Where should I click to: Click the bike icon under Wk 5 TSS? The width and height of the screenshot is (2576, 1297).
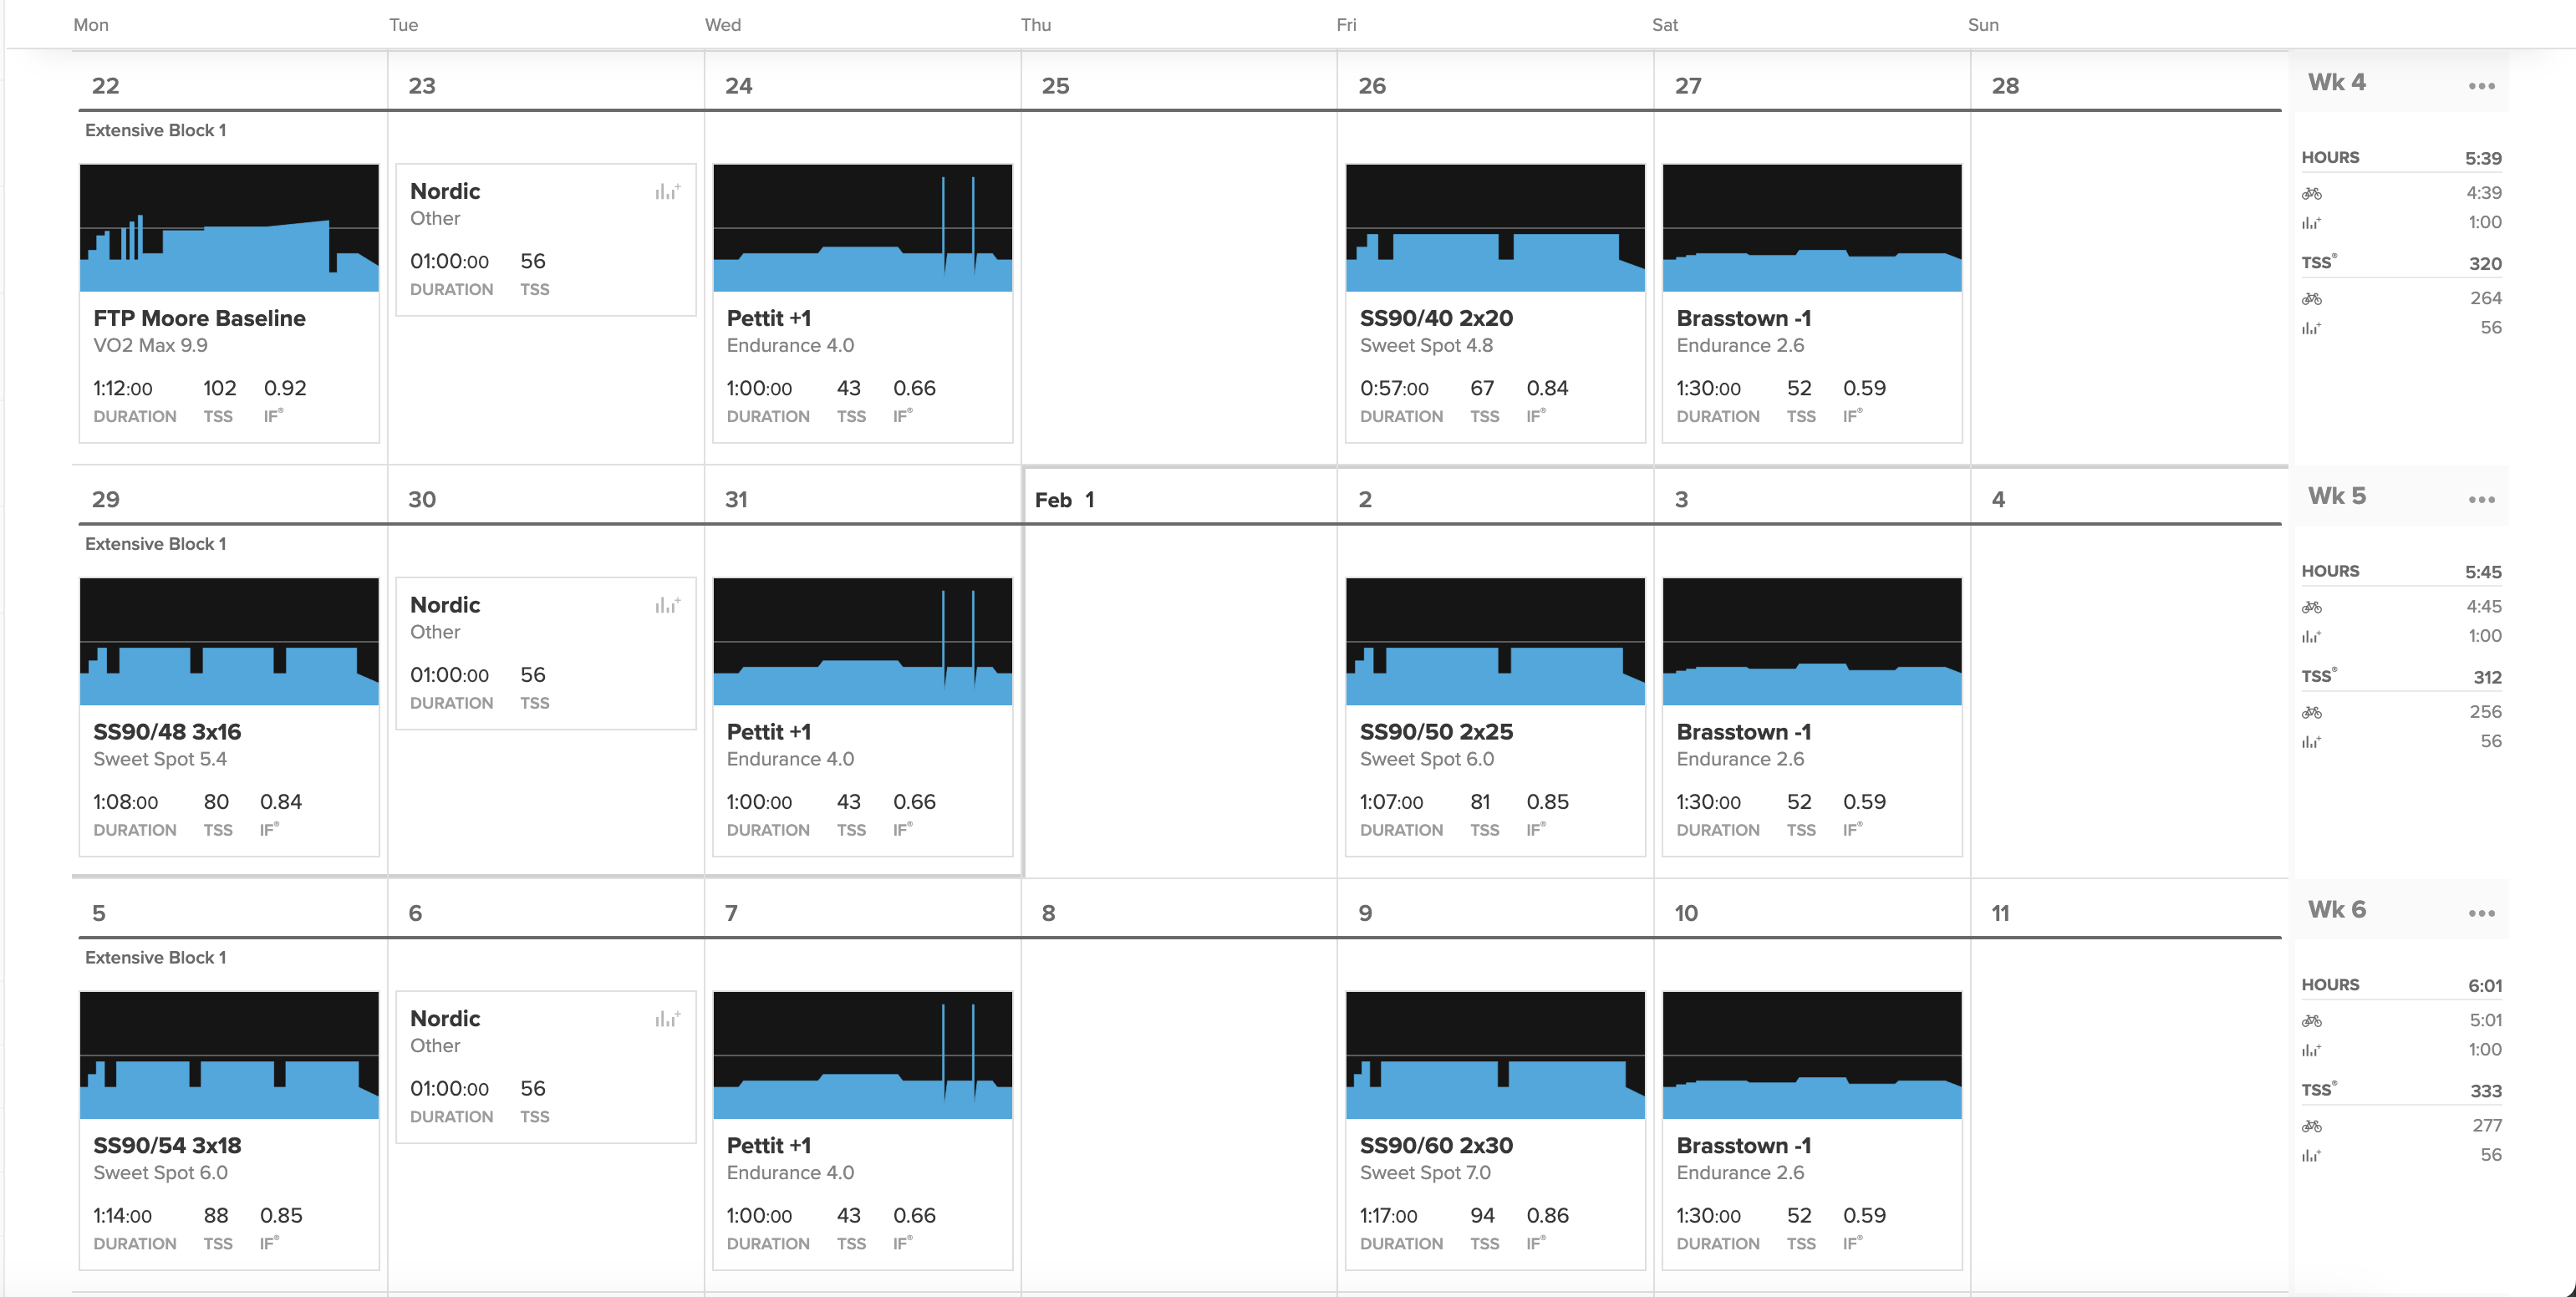tap(2311, 712)
